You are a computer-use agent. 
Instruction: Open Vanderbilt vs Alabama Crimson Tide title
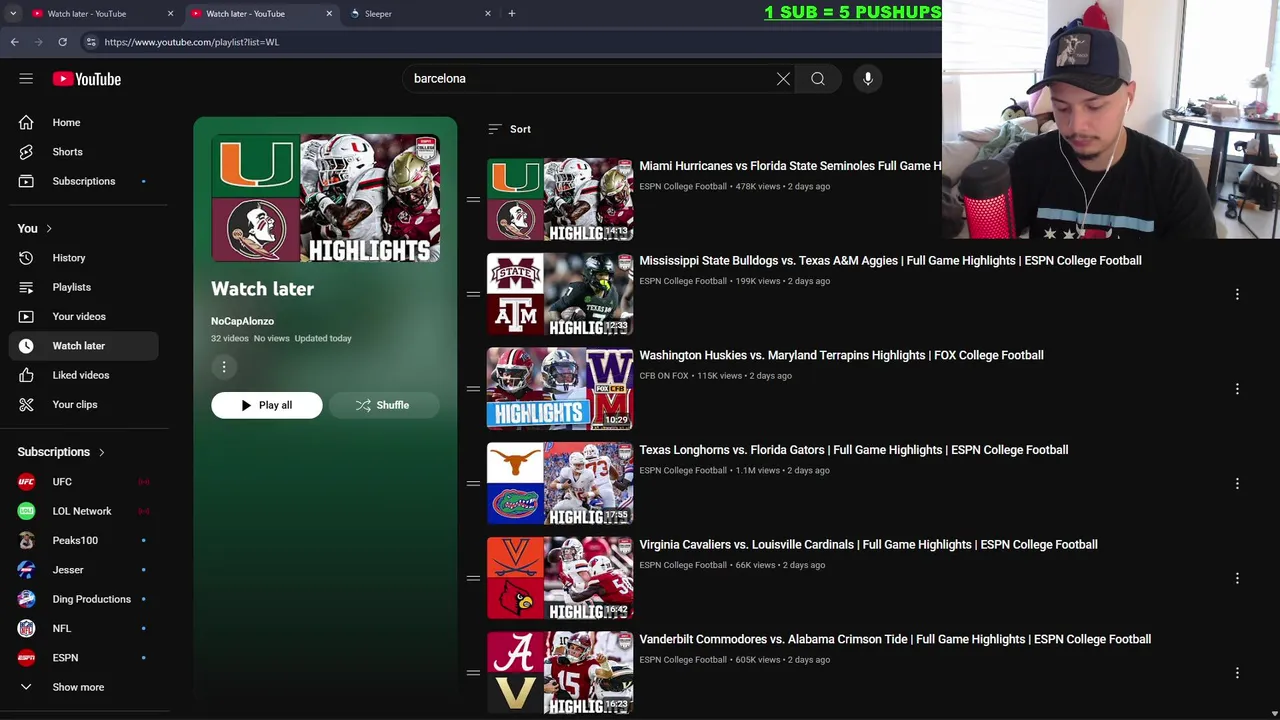coord(895,639)
